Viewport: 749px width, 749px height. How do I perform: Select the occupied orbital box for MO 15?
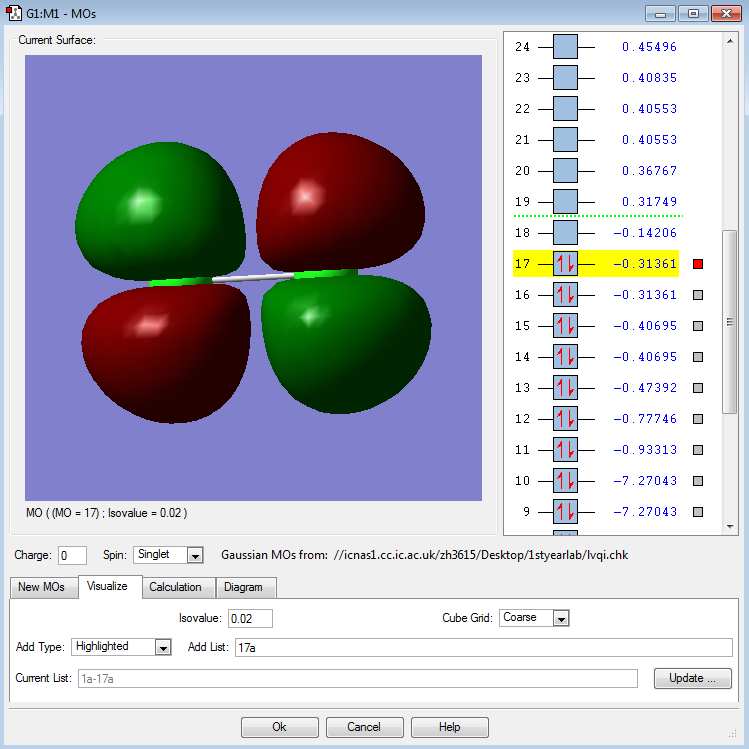(565, 326)
